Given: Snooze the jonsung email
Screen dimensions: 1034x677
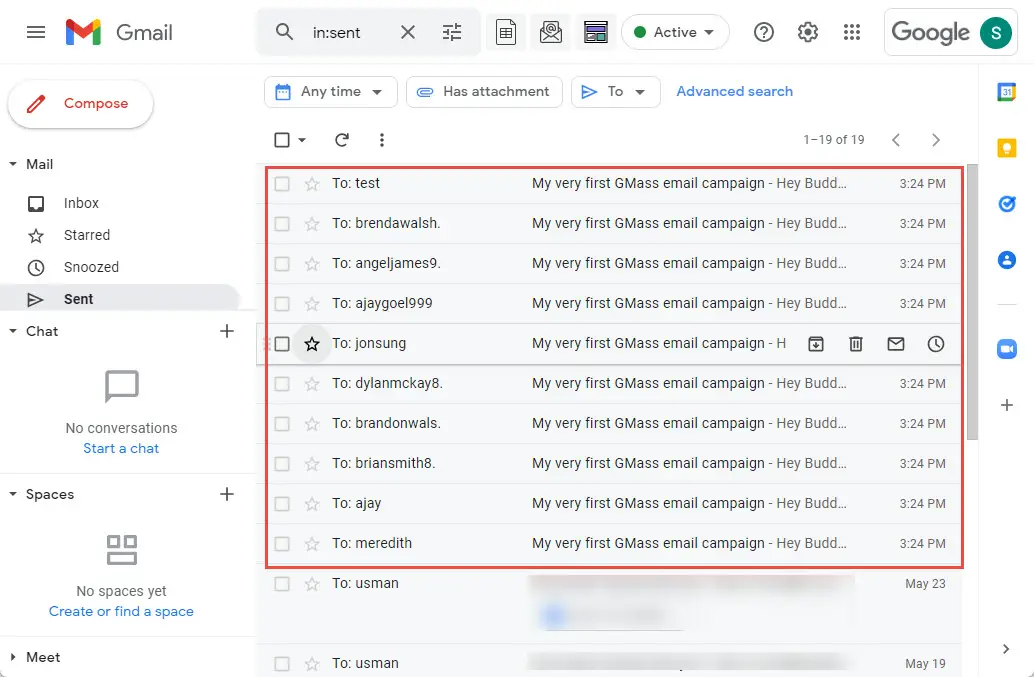Looking at the screenshot, I should coord(936,343).
